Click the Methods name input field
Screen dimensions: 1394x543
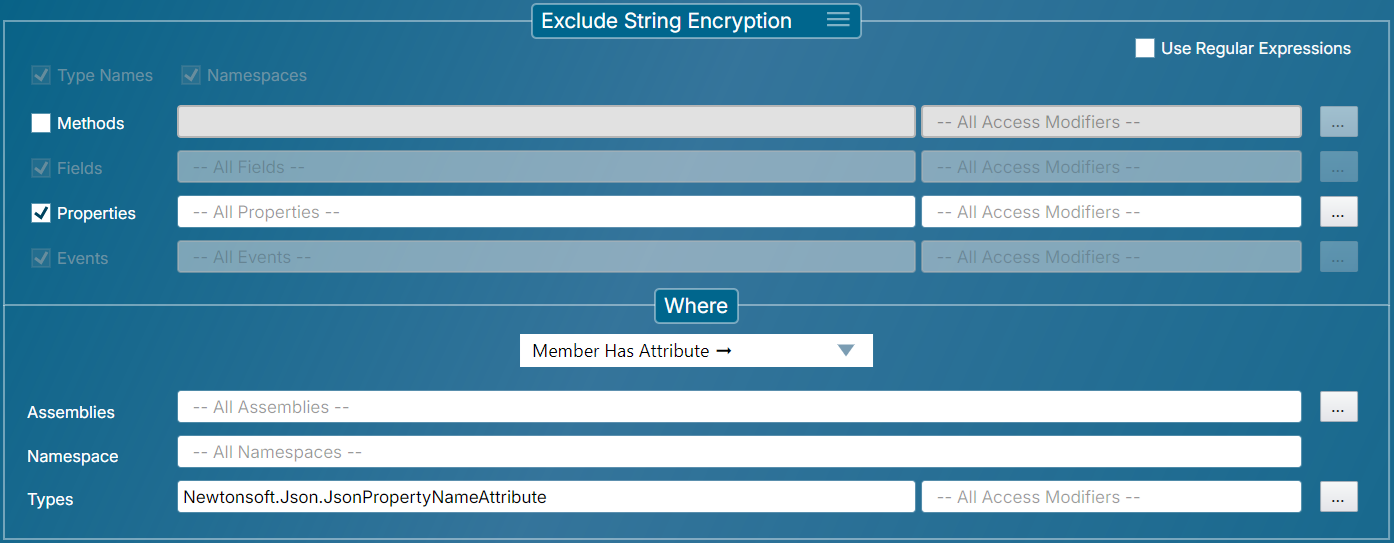tap(546, 122)
